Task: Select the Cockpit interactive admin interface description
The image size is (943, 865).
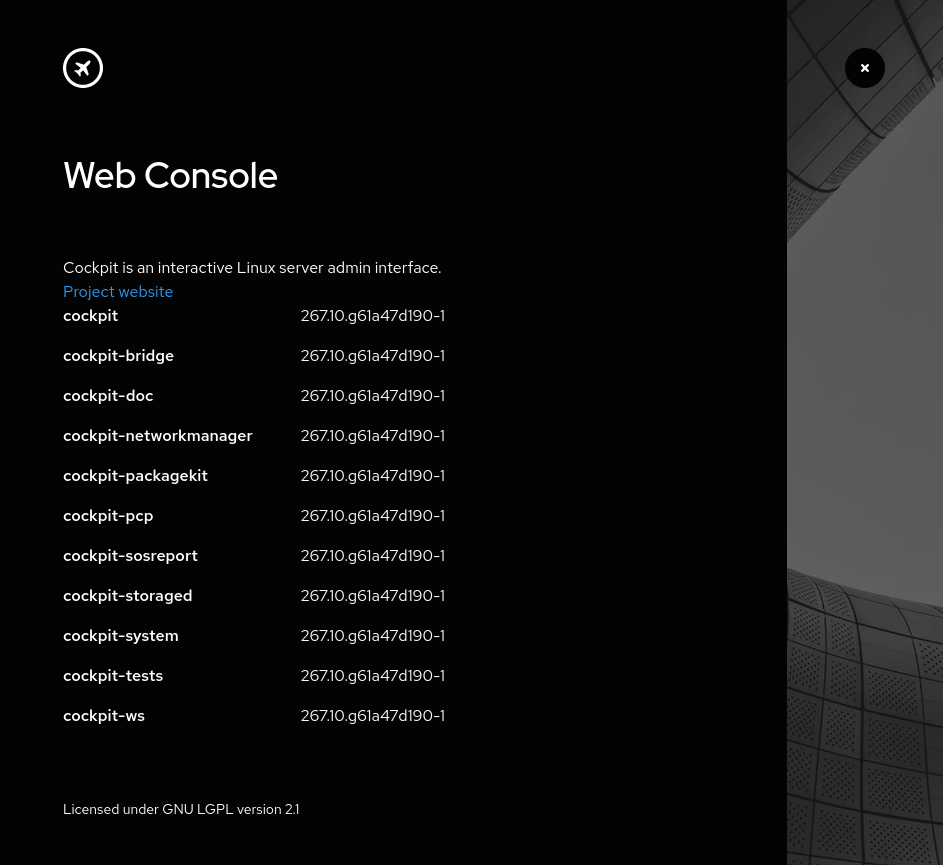Action: point(252,268)
